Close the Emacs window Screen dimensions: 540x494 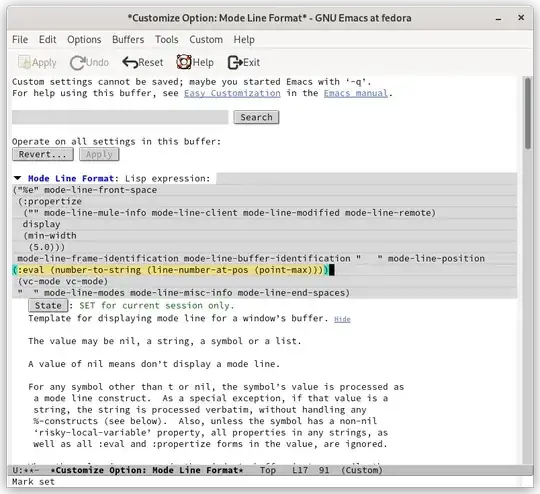point(521,17)
